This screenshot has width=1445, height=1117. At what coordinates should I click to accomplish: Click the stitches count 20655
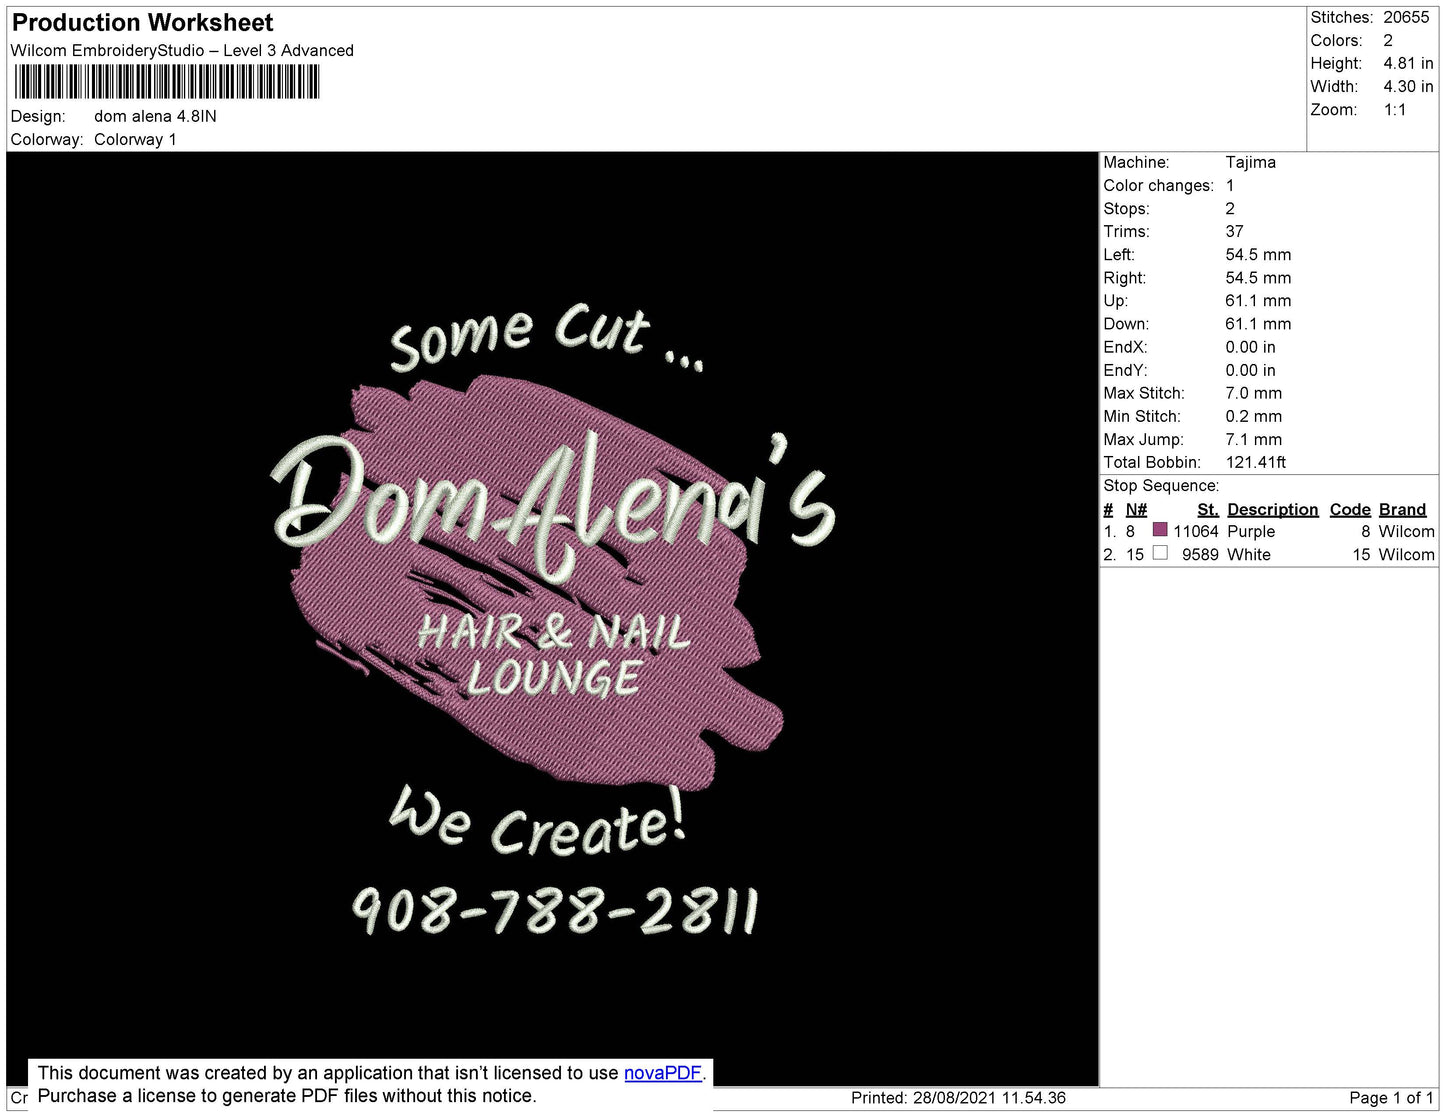[x=1406, y=18]
